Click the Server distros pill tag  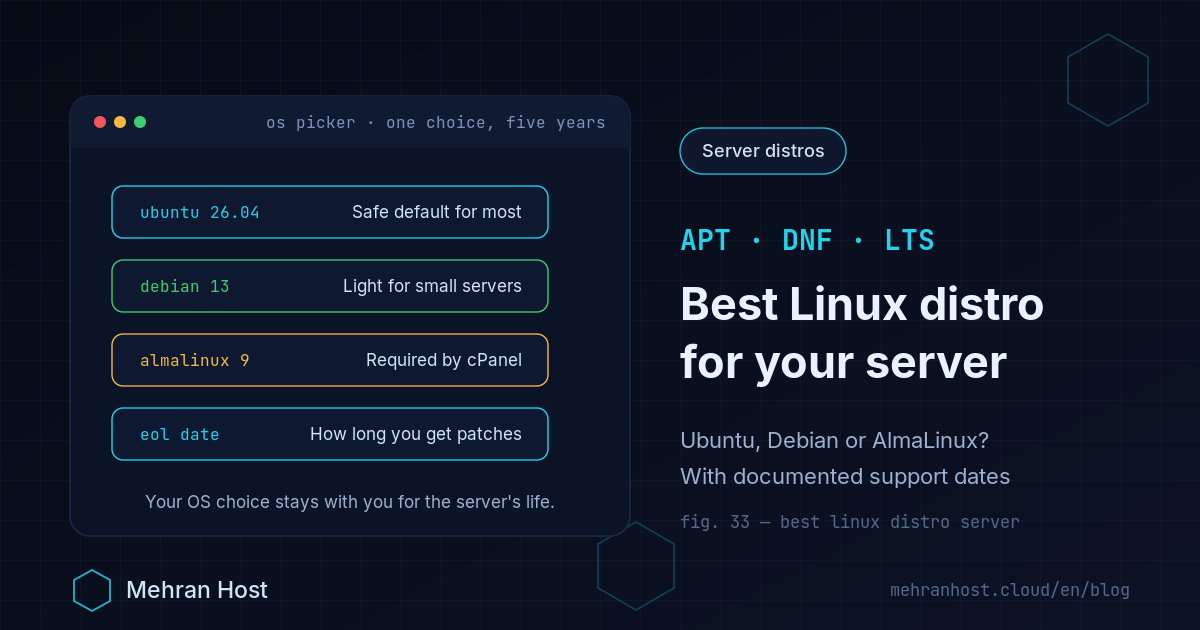[763, 151]
